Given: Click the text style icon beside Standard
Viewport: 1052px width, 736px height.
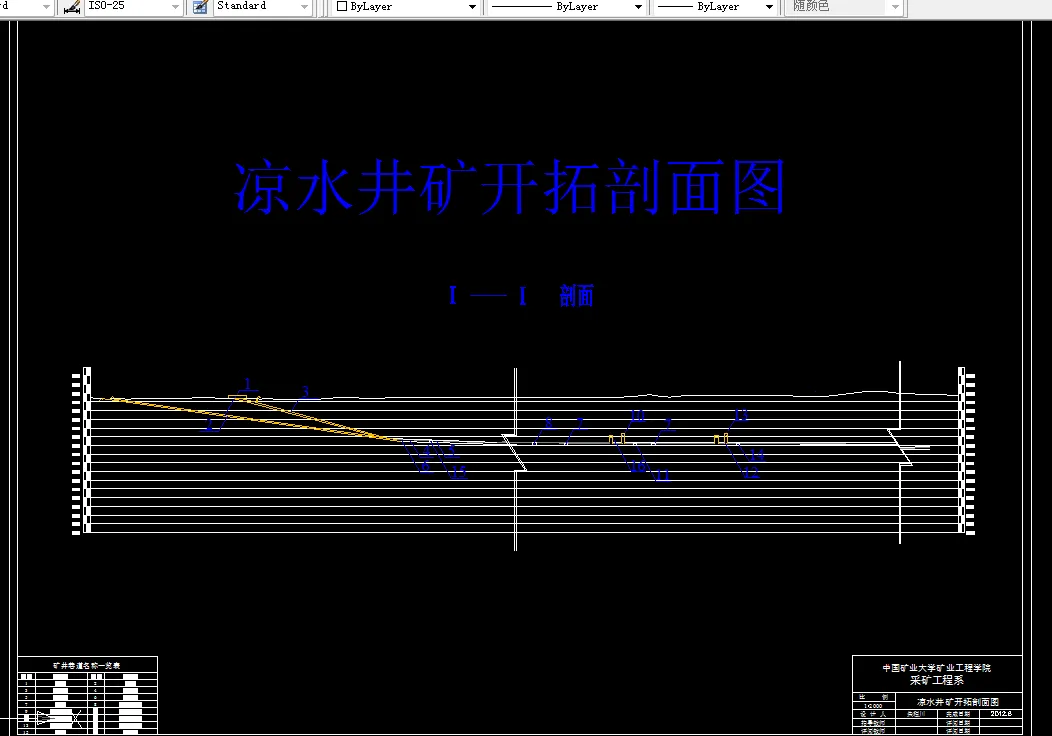Looking at the screenshot, I should [x=199, y=7].
